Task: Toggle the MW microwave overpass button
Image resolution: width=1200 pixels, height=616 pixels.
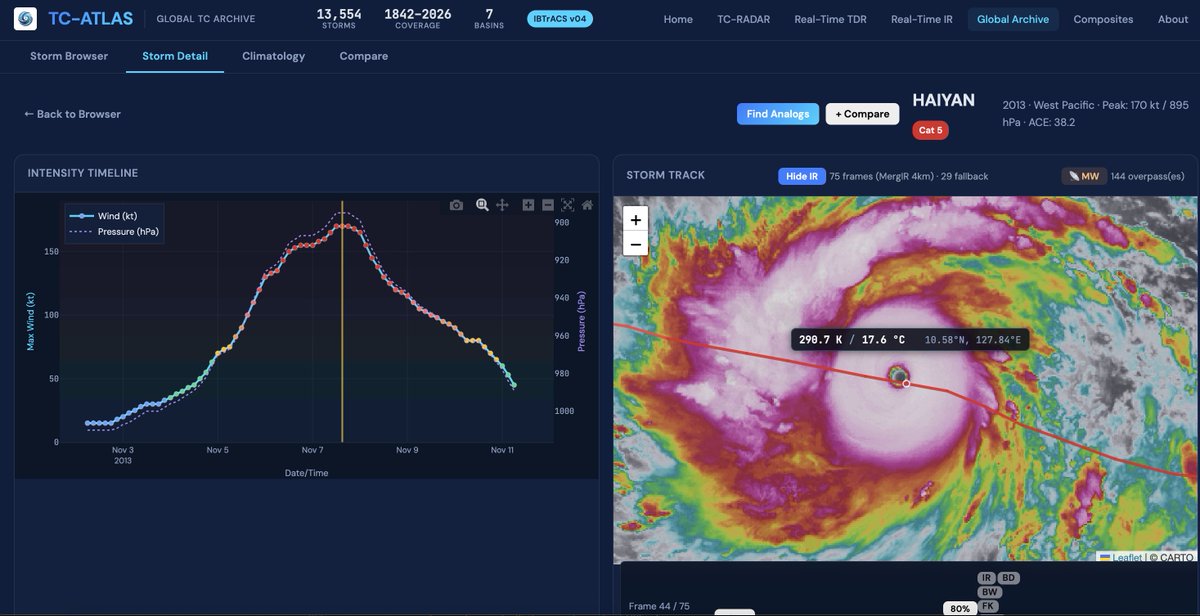Action: tap(1083, 176)
